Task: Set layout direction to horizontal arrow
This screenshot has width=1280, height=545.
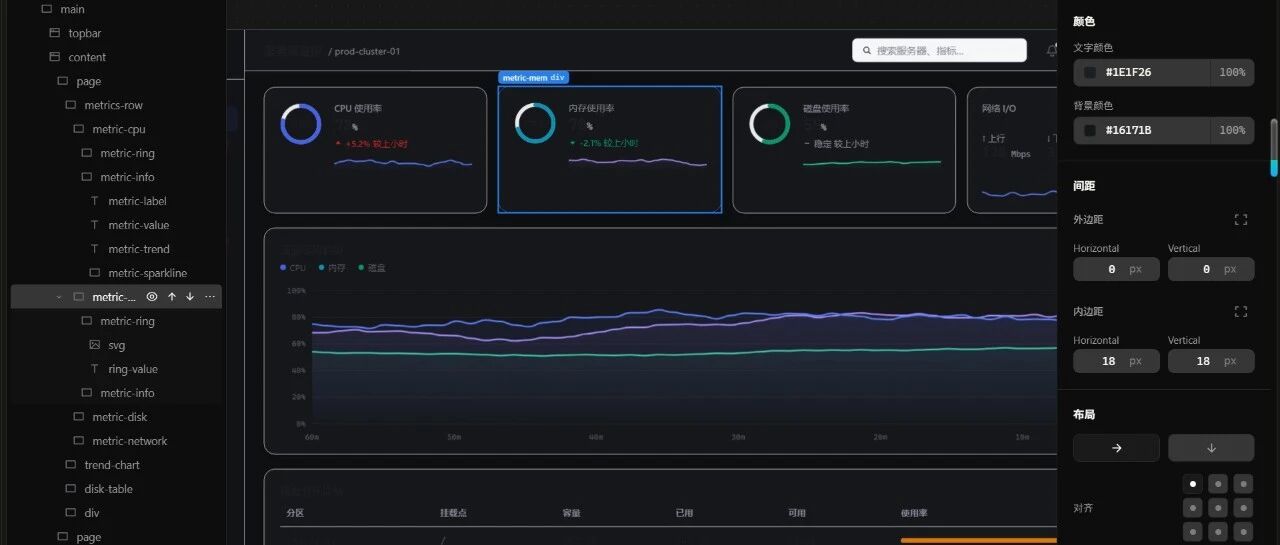Action: tap(1116, 448)
